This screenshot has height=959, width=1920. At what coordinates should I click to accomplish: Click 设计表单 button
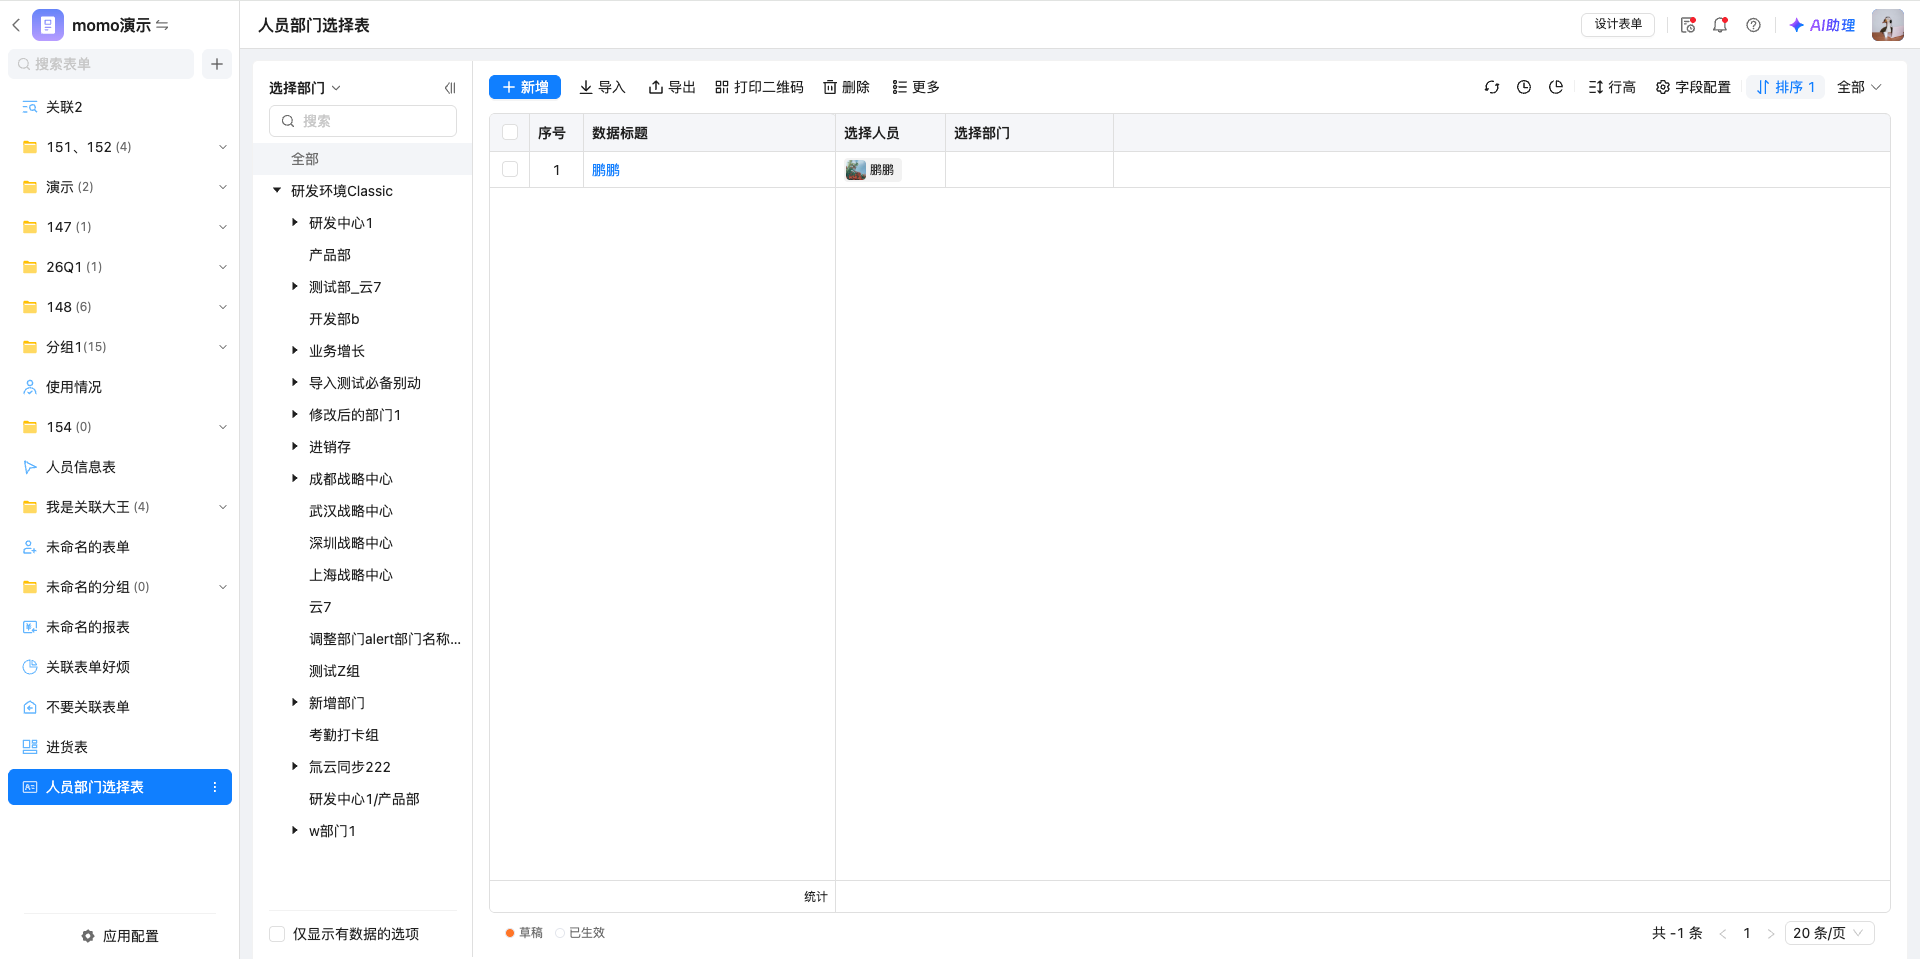(1618, 24)
